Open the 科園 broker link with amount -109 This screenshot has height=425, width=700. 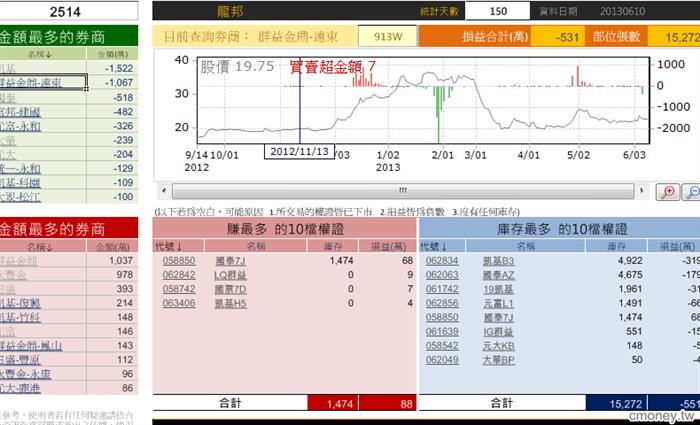[x=20, y=183]
